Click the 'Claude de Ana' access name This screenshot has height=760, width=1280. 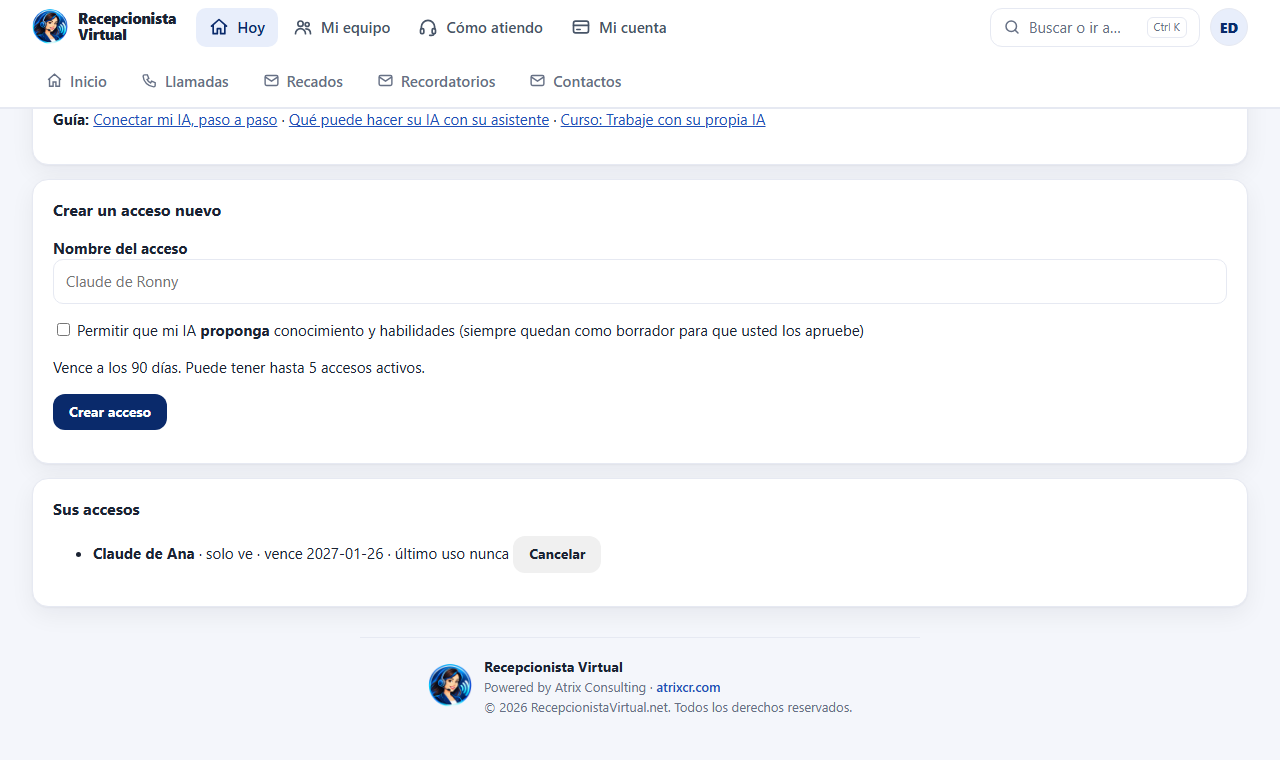[144, 554]
